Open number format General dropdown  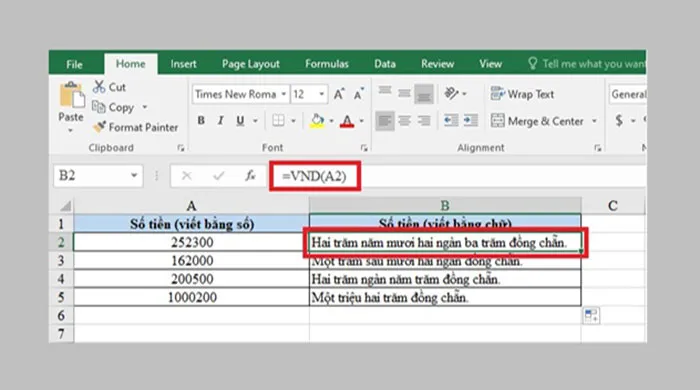click(x=629, y=94)
